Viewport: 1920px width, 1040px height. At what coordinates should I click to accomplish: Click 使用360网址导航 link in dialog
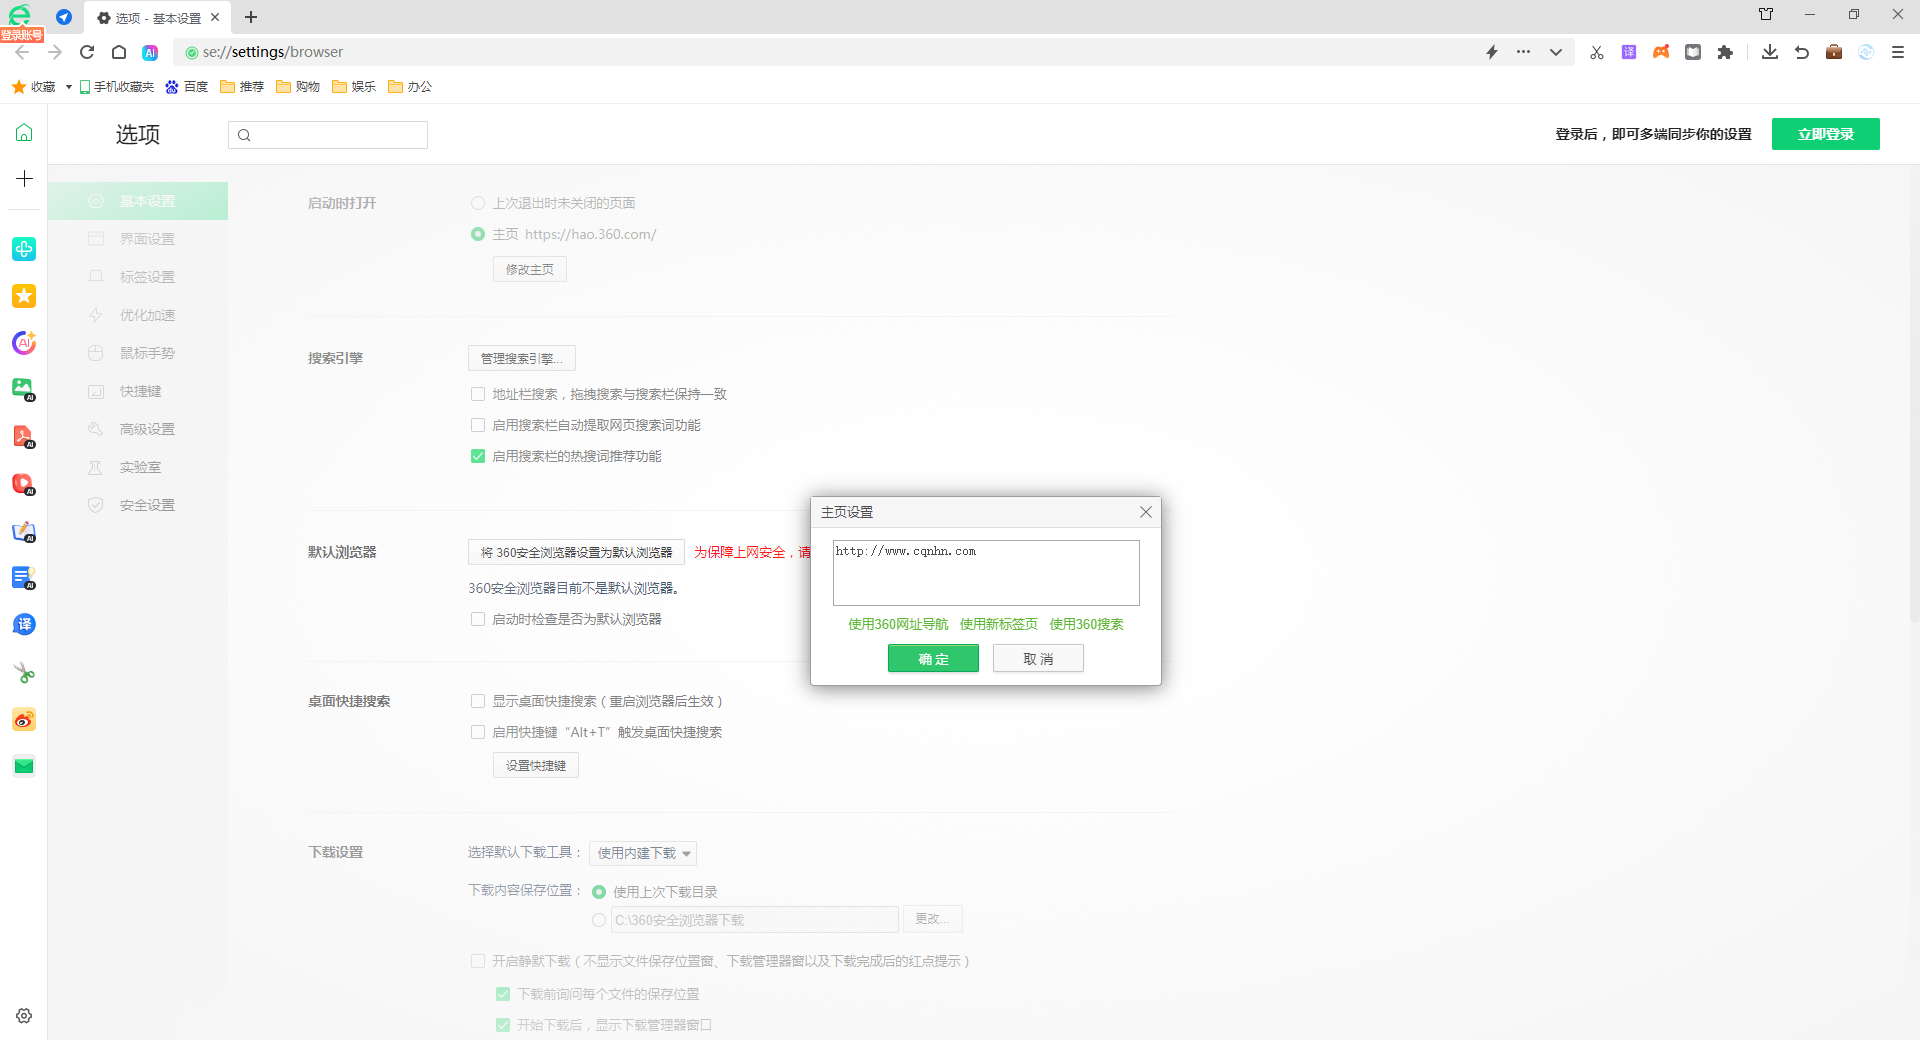click(898, 624)
